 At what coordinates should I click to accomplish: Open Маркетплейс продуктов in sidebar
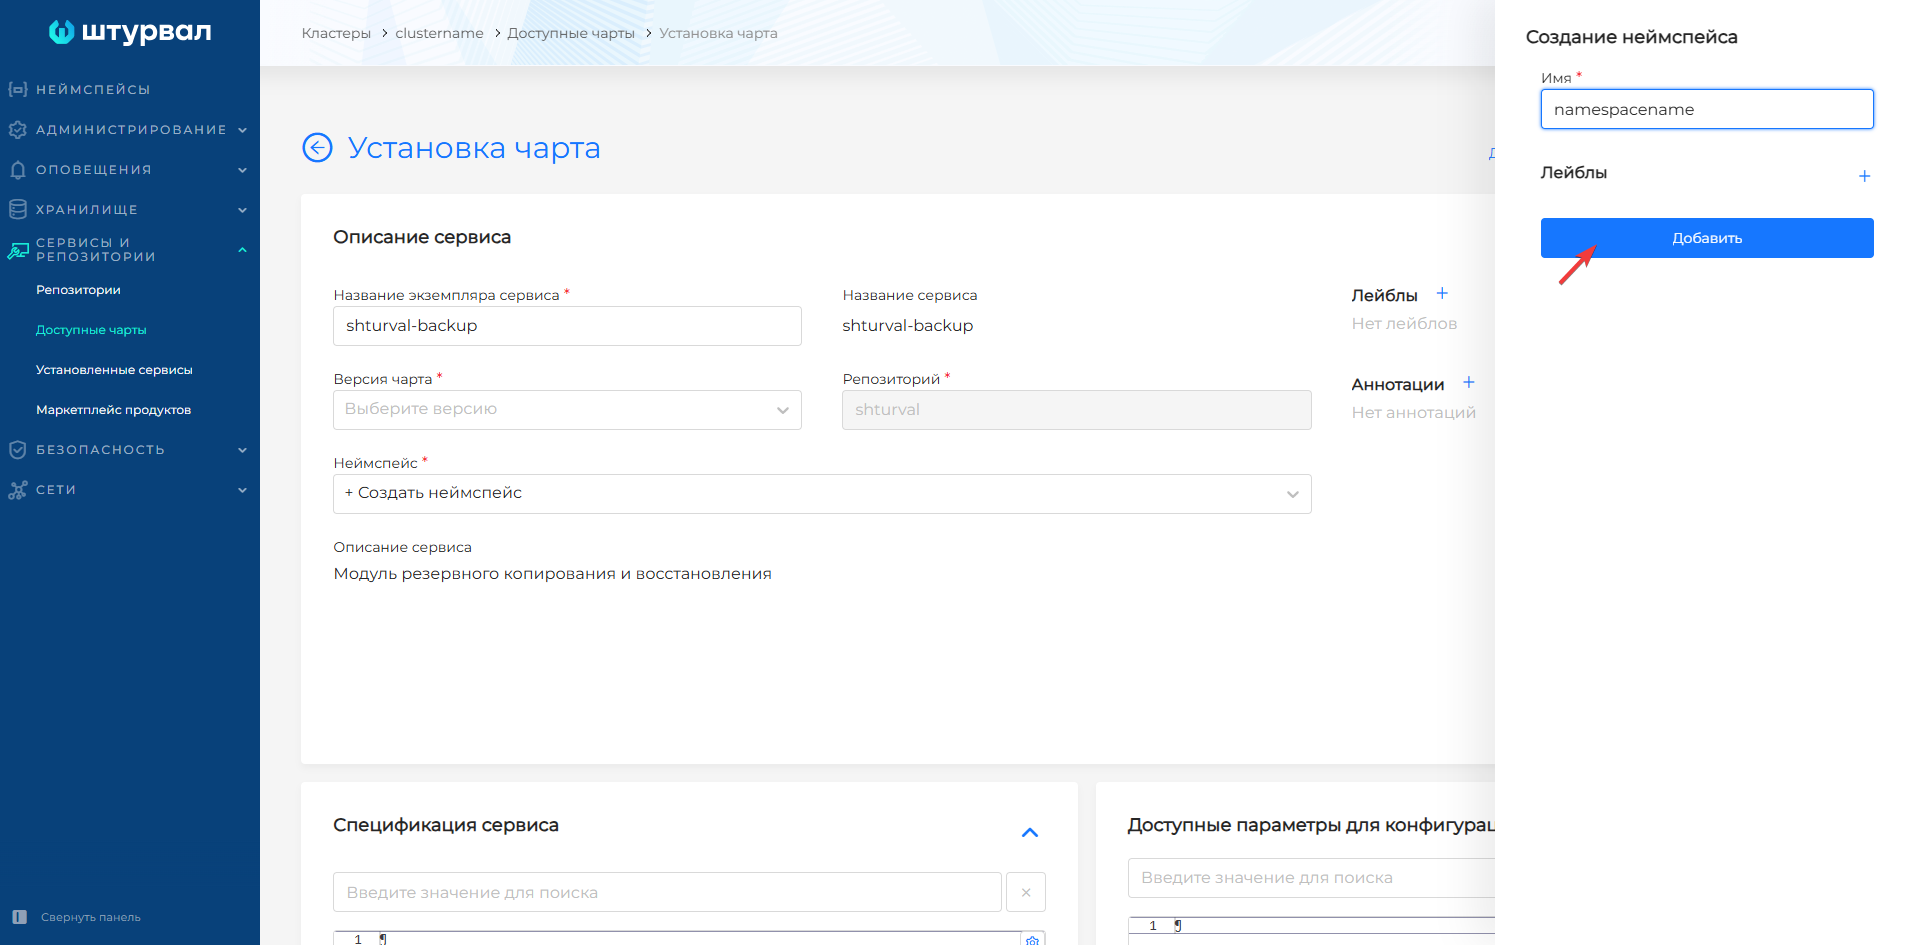click(113, 409)
